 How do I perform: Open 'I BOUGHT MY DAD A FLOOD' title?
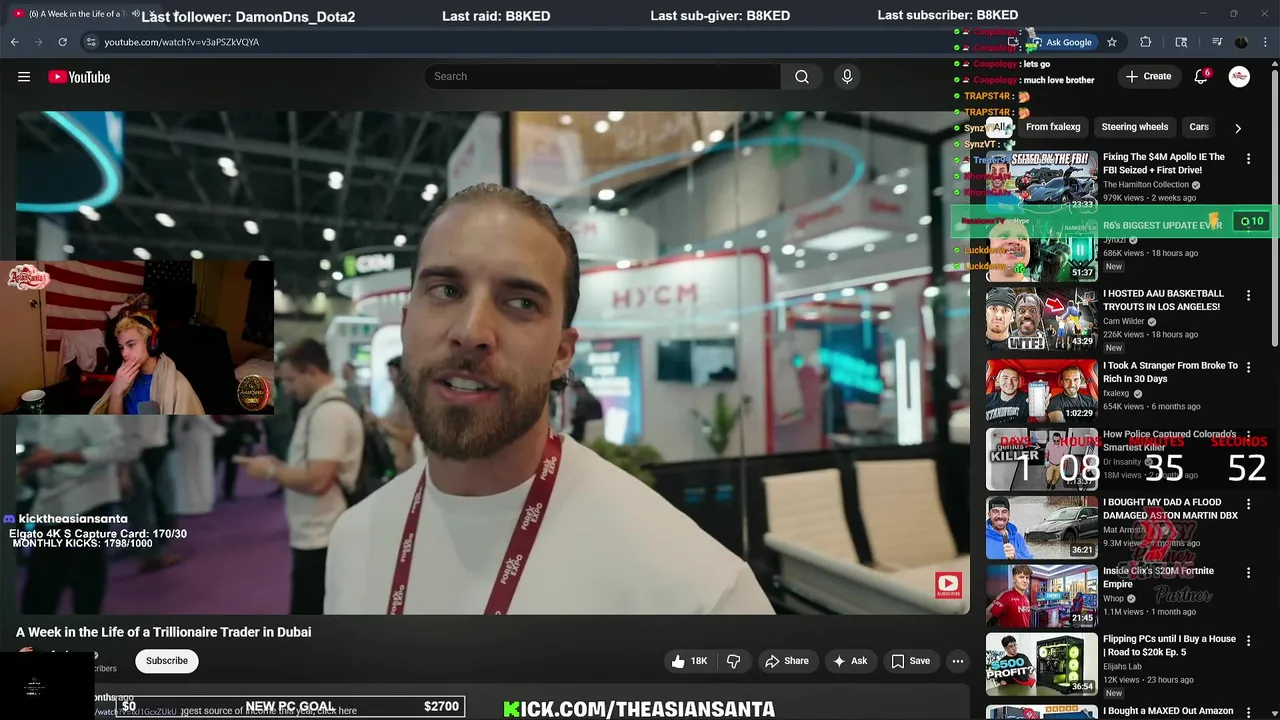click(x=1170, y=509)
